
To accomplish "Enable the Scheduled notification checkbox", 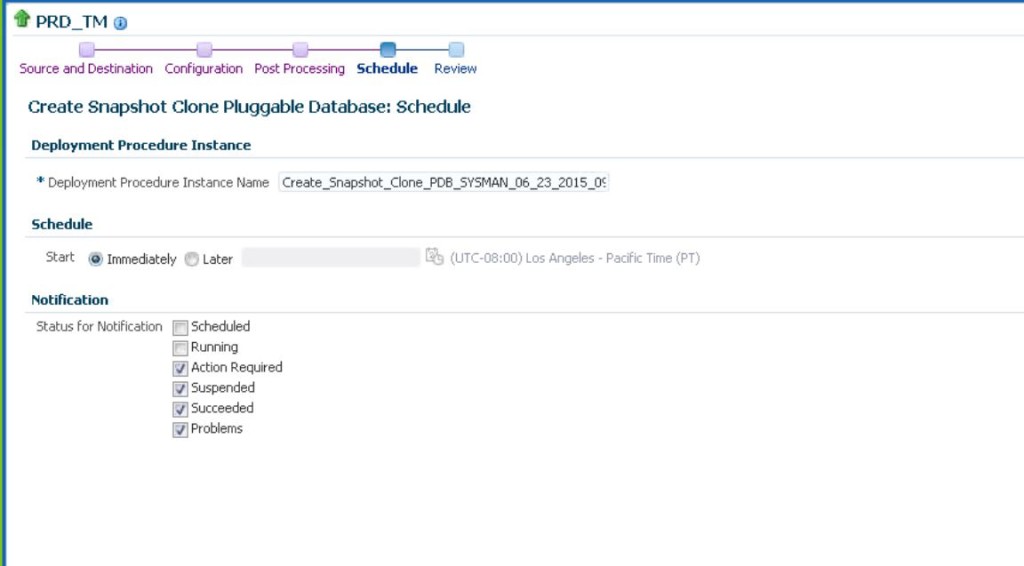I will [180, 327].
